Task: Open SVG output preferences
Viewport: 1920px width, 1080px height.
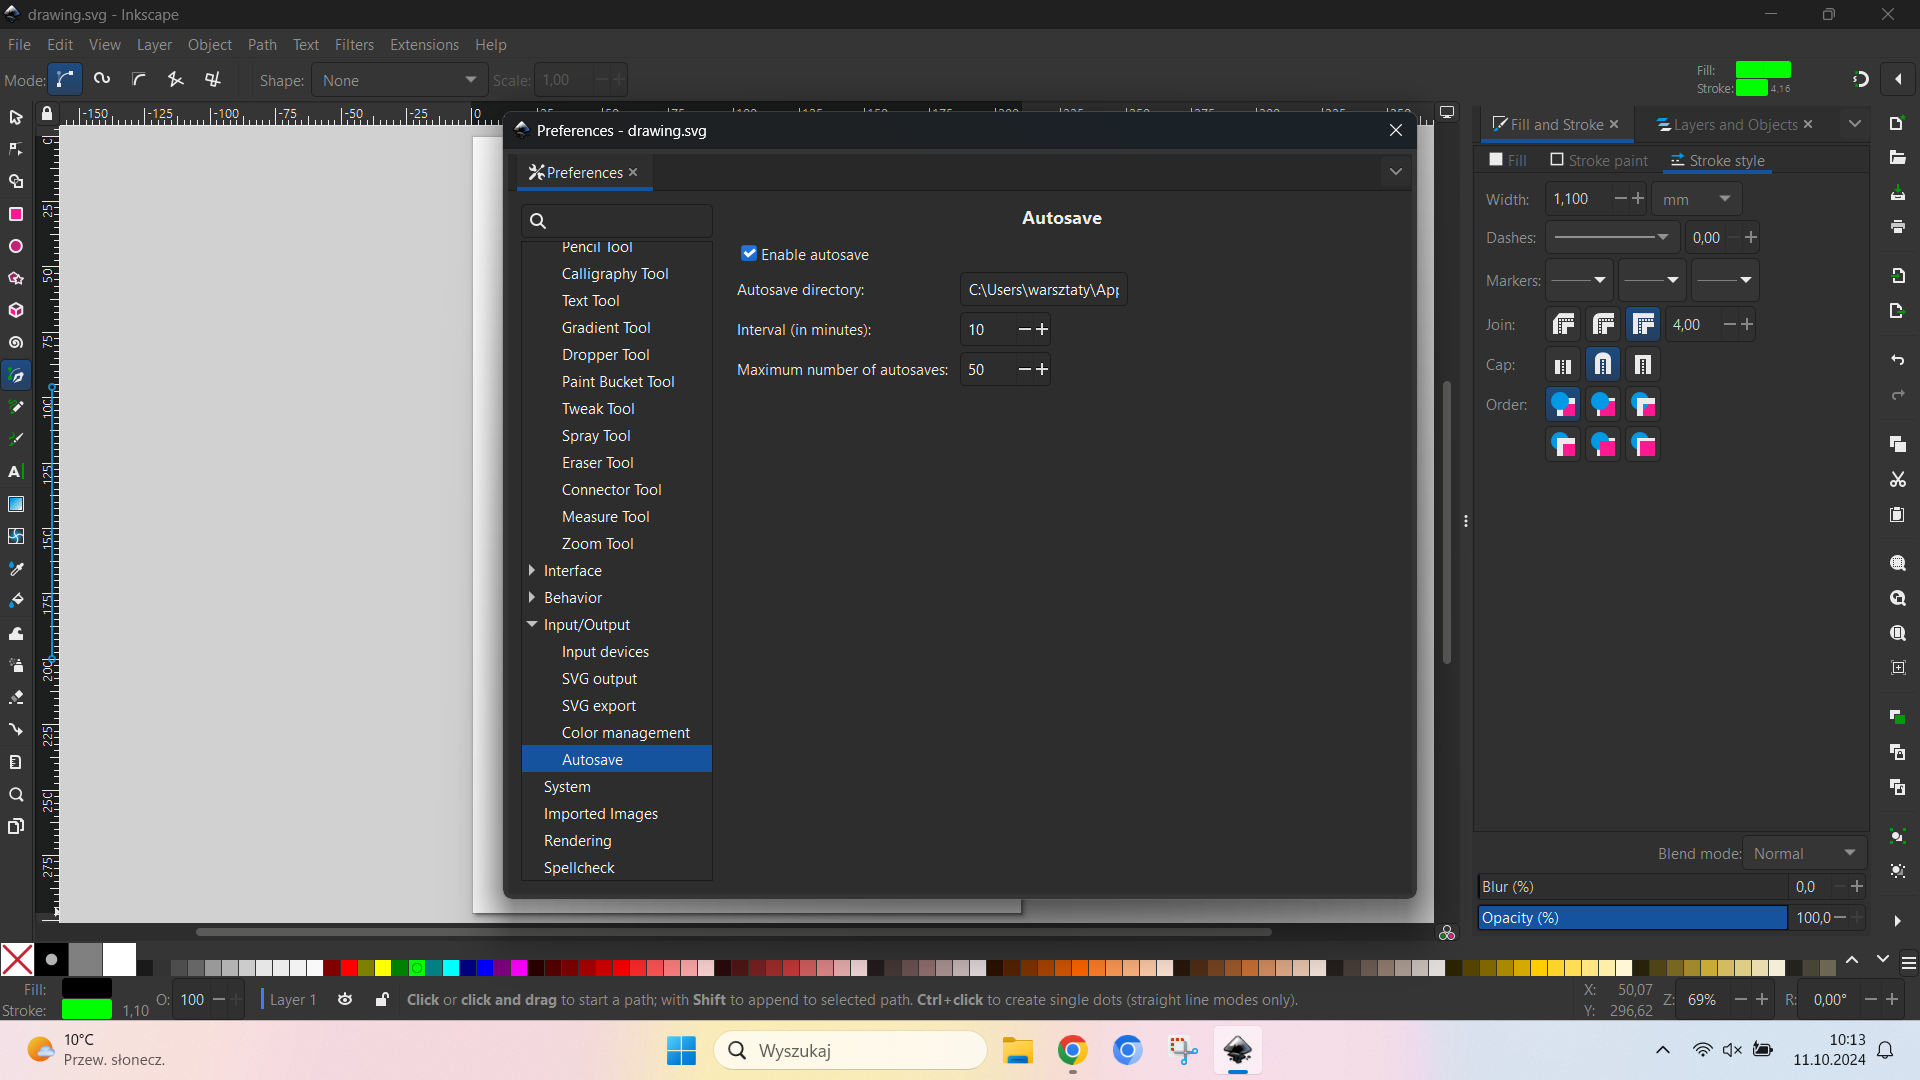Action: pos(599,678)
